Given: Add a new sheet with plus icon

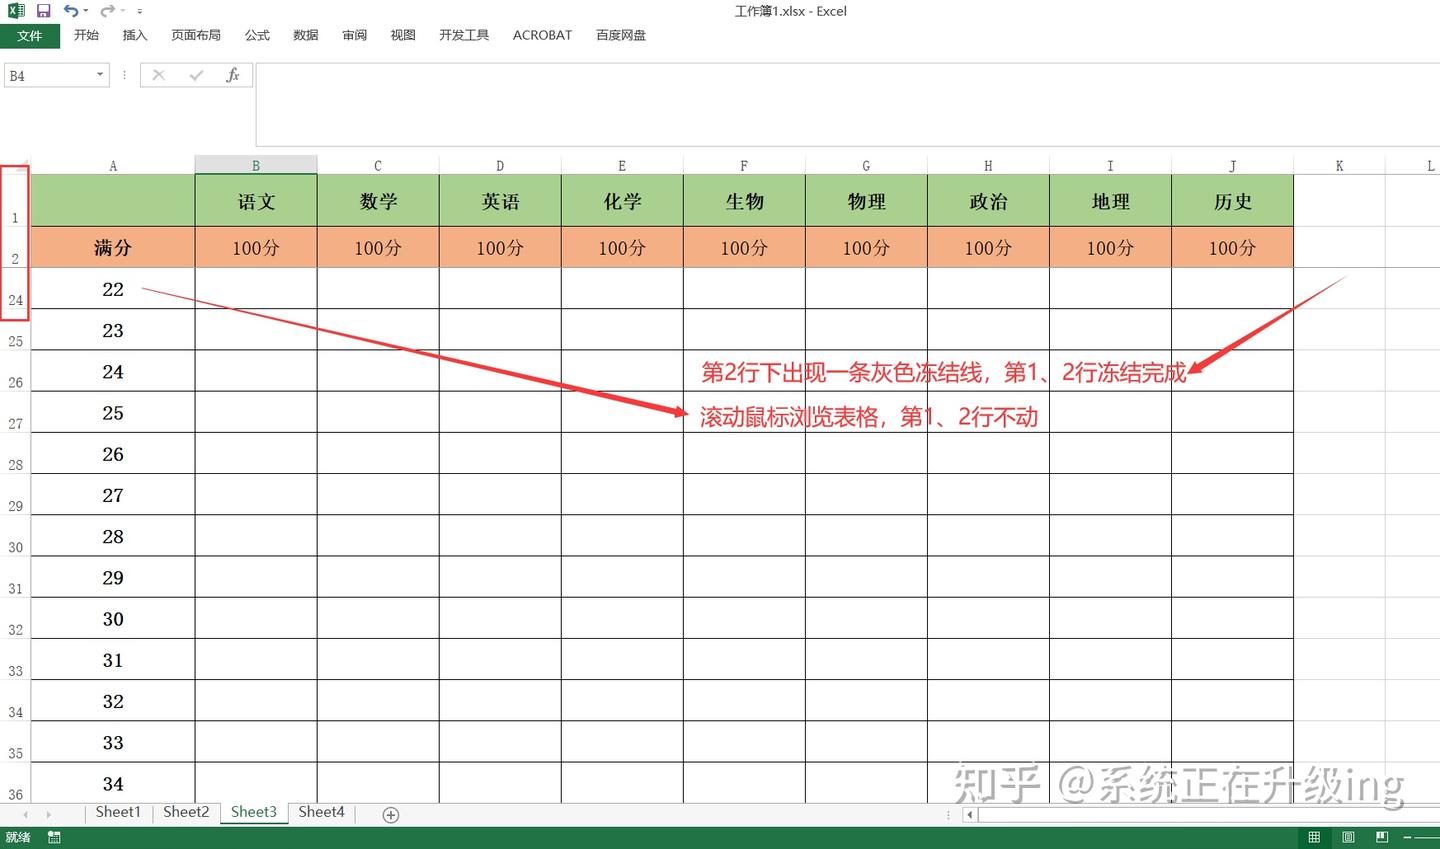Looking at the screenshot, I should pyautogui.click(x=391, y=815).
